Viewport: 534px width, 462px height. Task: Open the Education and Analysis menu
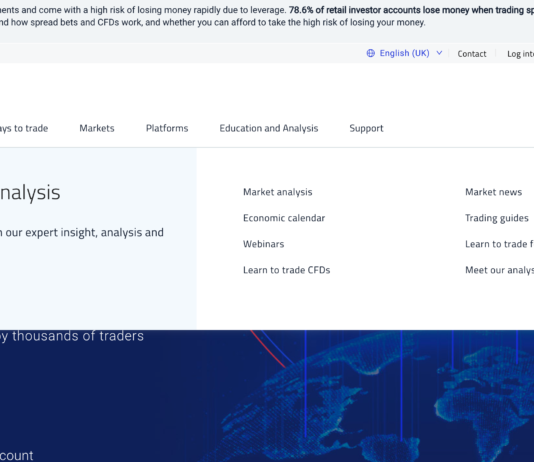click(x=269, y=128)
